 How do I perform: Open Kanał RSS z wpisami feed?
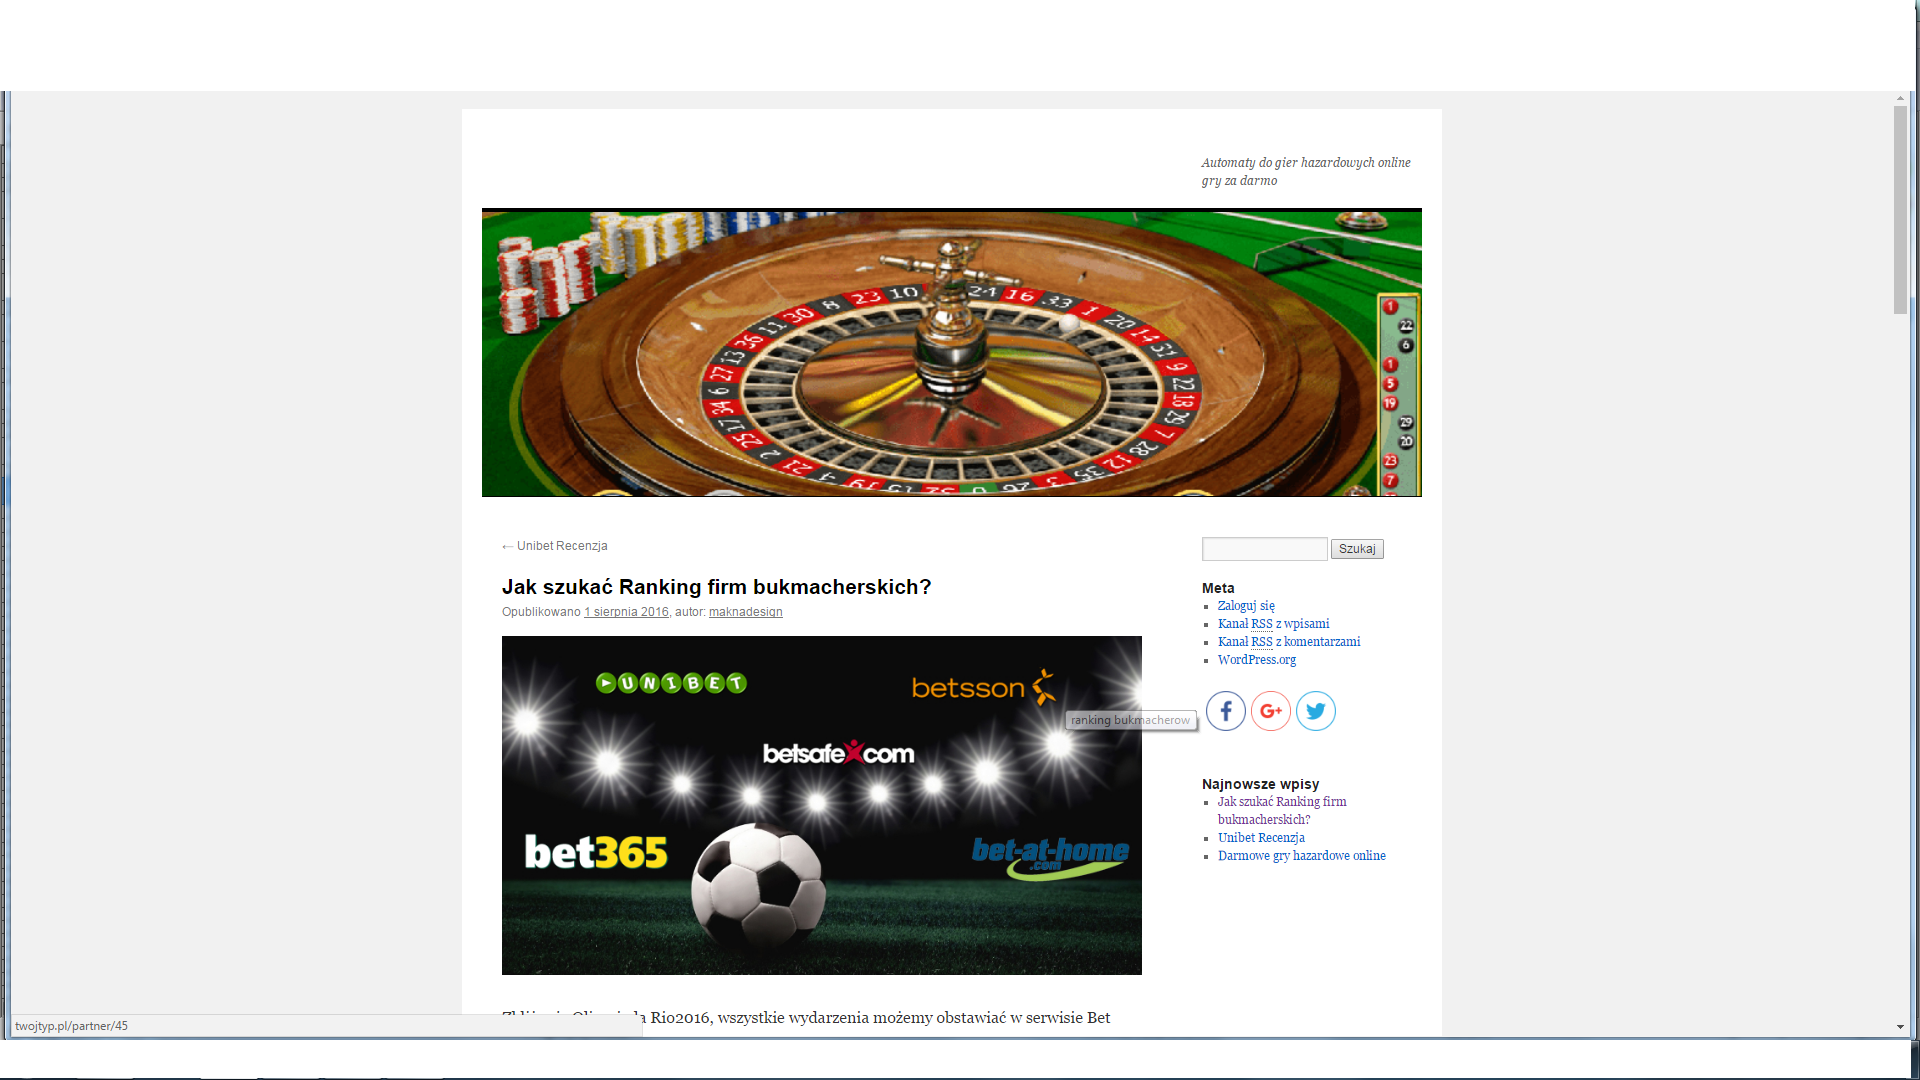point(1273,624)
